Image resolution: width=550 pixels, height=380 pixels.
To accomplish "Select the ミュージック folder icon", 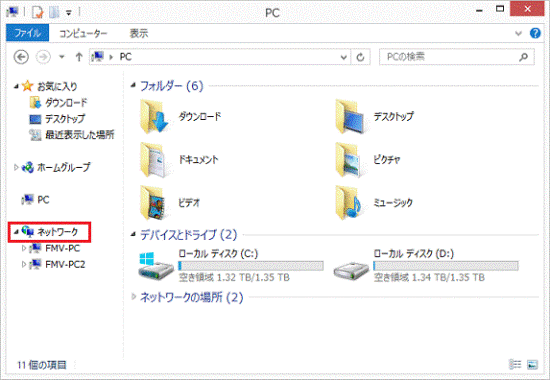I will tap(350, 202).
